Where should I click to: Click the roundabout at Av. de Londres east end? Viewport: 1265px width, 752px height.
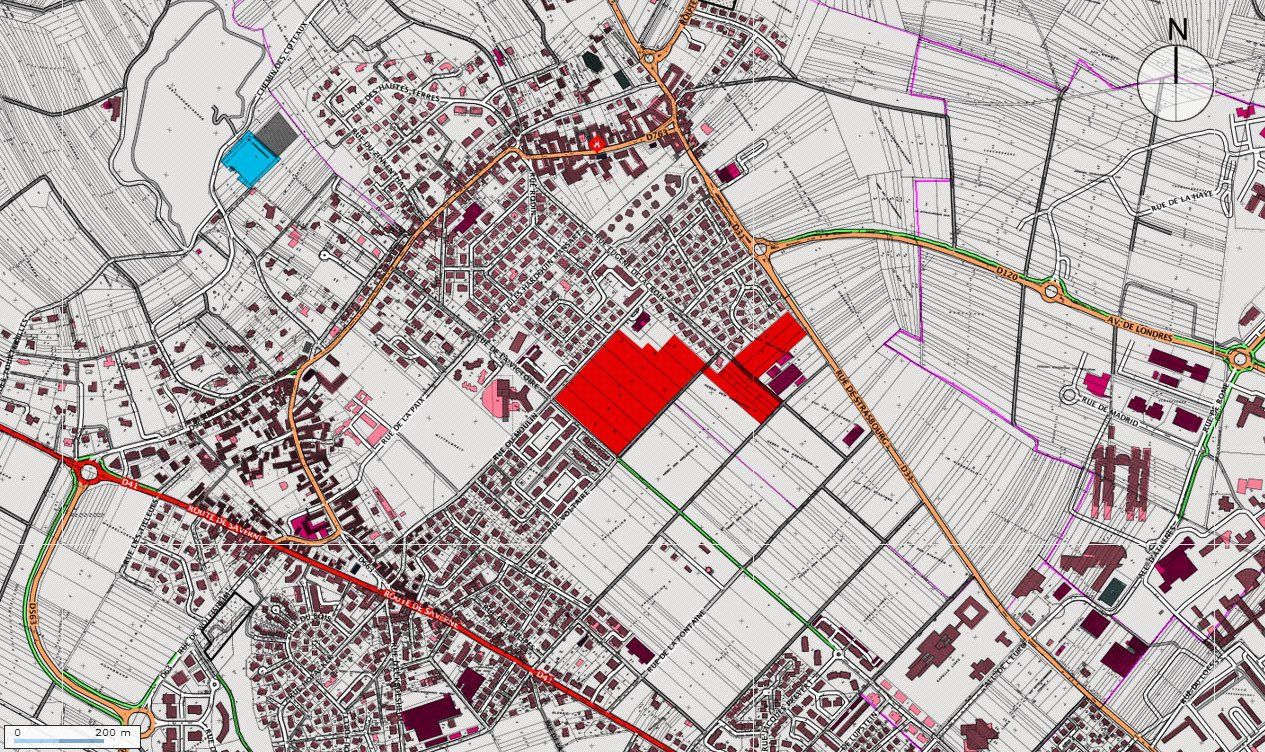(x=1240, y=359)
